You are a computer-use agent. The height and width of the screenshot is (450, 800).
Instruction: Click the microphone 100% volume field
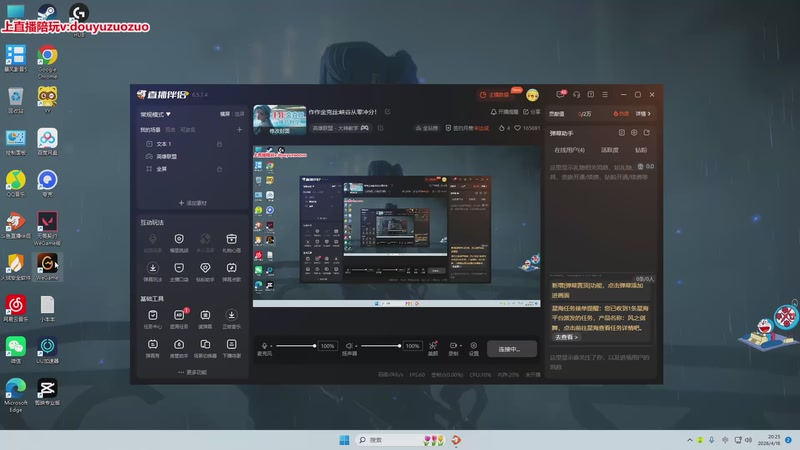(x=328, y=346)
